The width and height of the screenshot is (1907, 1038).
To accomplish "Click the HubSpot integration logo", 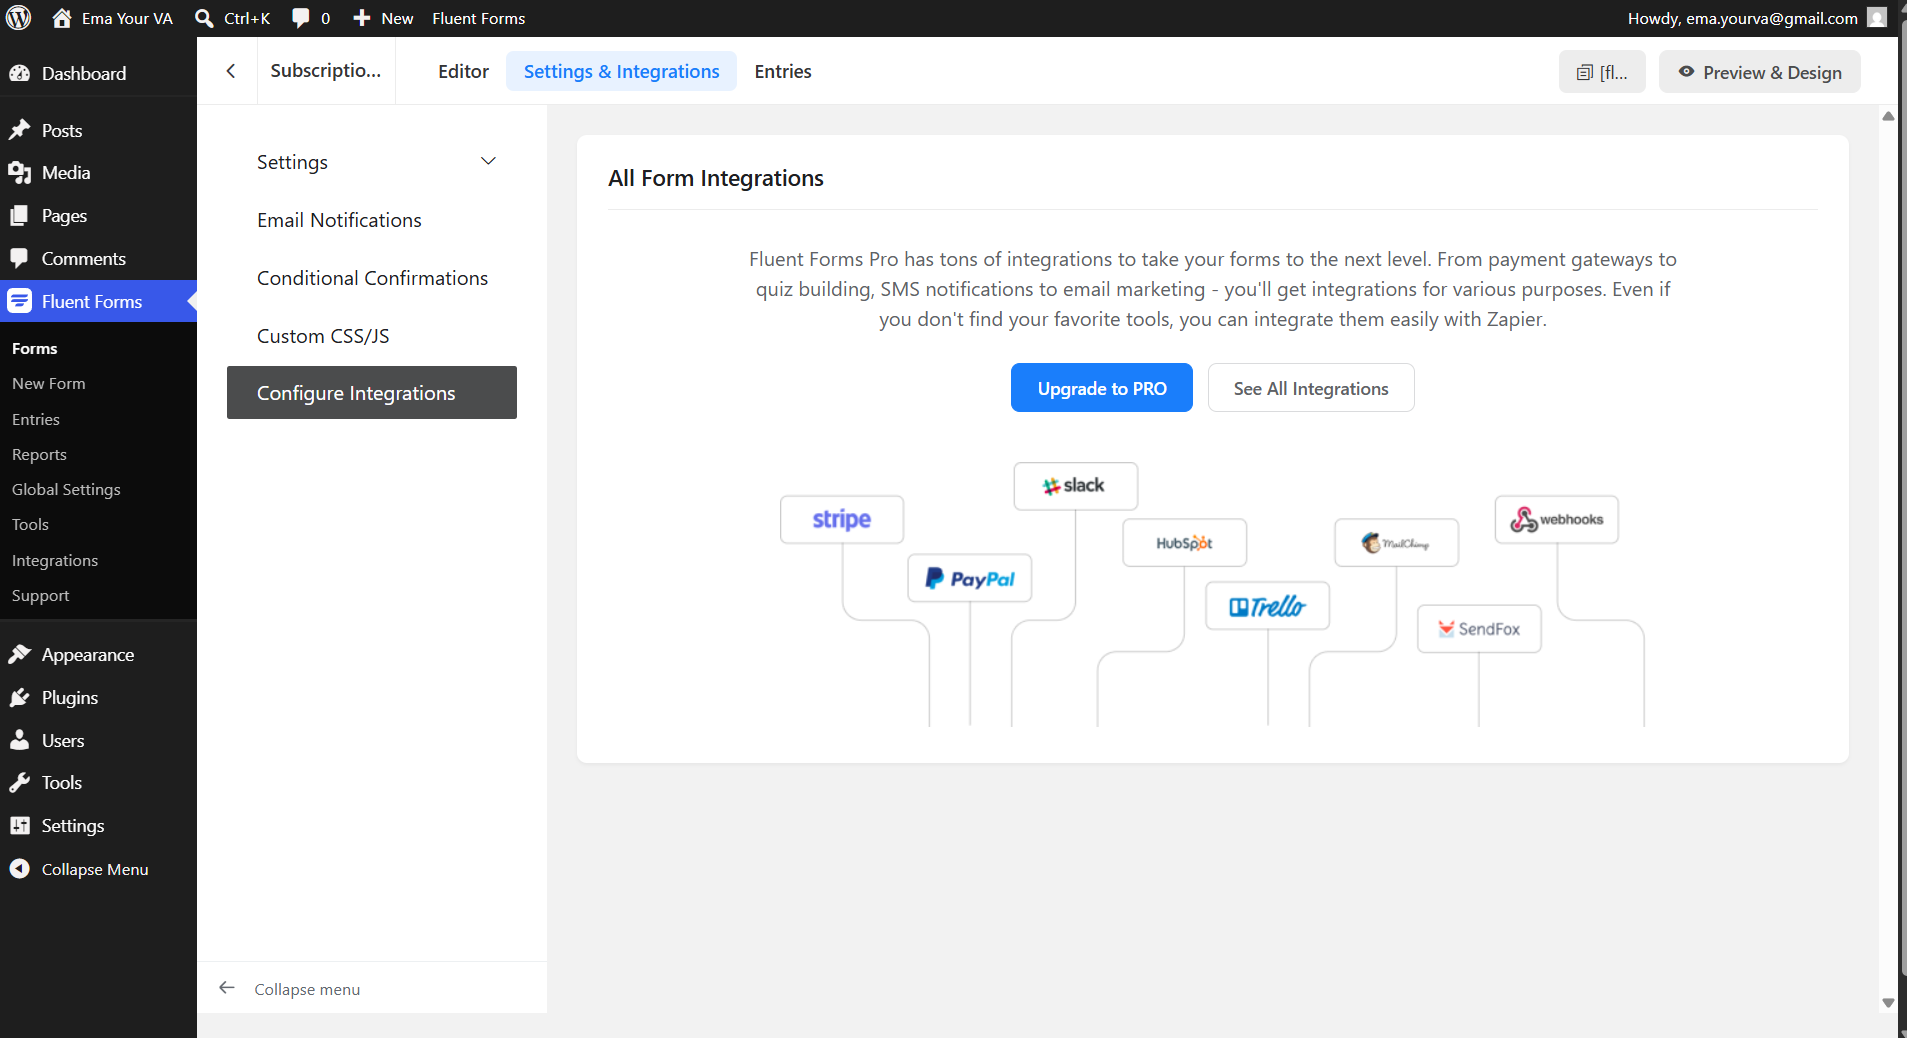I will [1185, 543].
